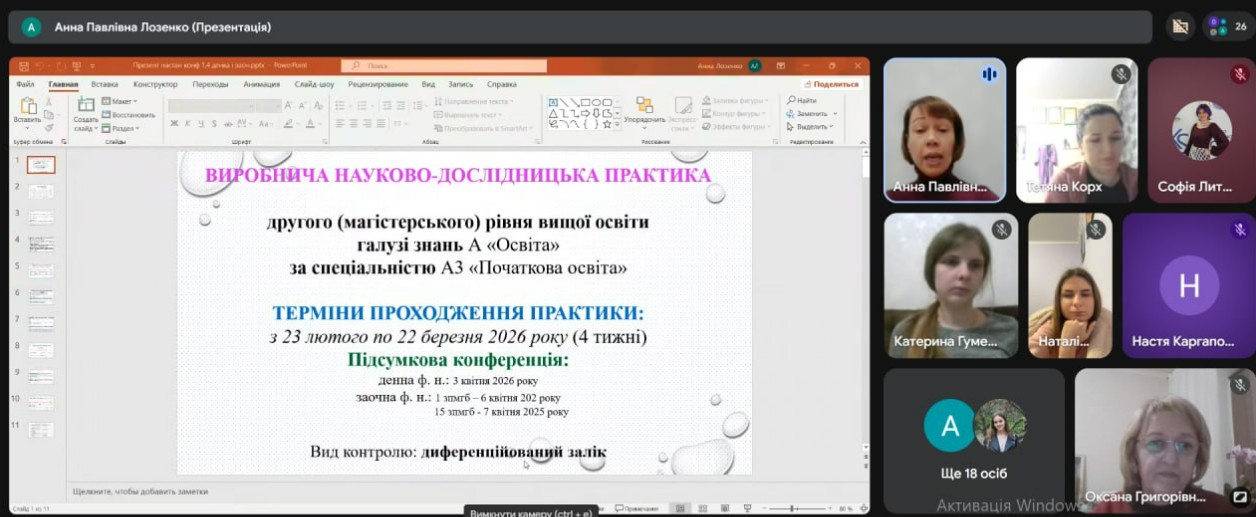The width and height of the screenshot is (1256, 517).
Task: Switch to the Слайд-шоу ribbon tab
Action: point(314,84)
